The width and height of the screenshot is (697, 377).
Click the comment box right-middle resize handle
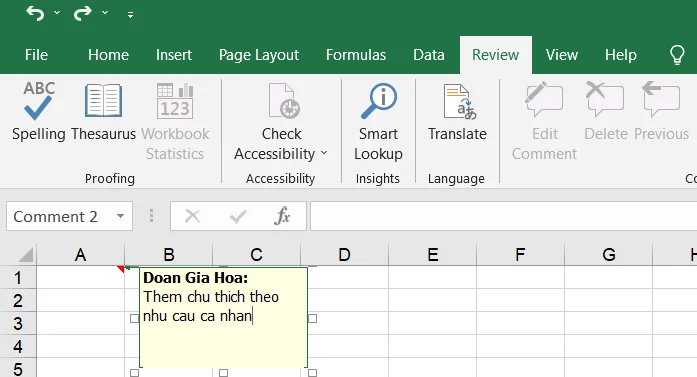pos(312,318)
